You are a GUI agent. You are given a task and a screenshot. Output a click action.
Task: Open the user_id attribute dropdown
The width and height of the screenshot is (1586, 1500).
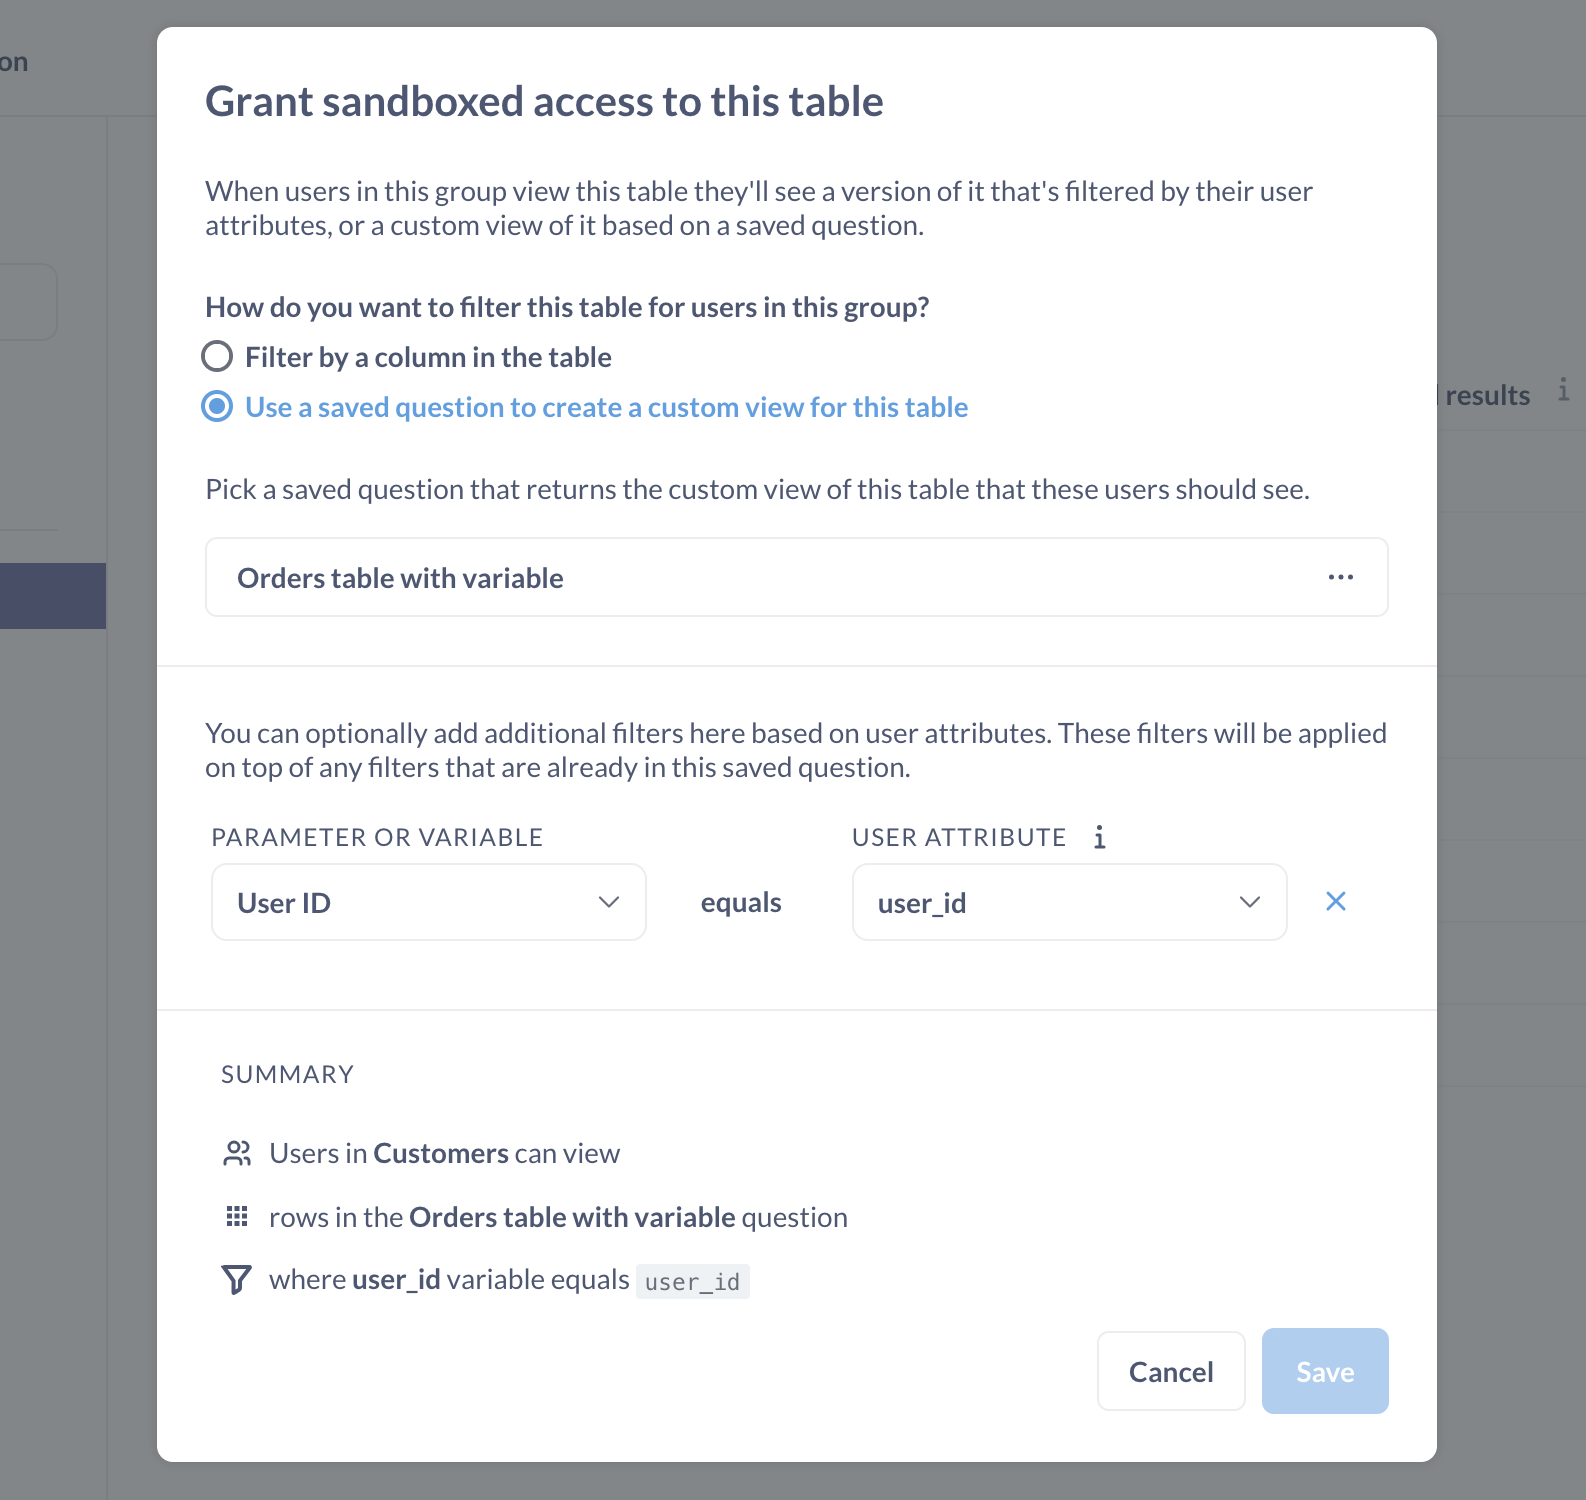[x=1068, y=902]
